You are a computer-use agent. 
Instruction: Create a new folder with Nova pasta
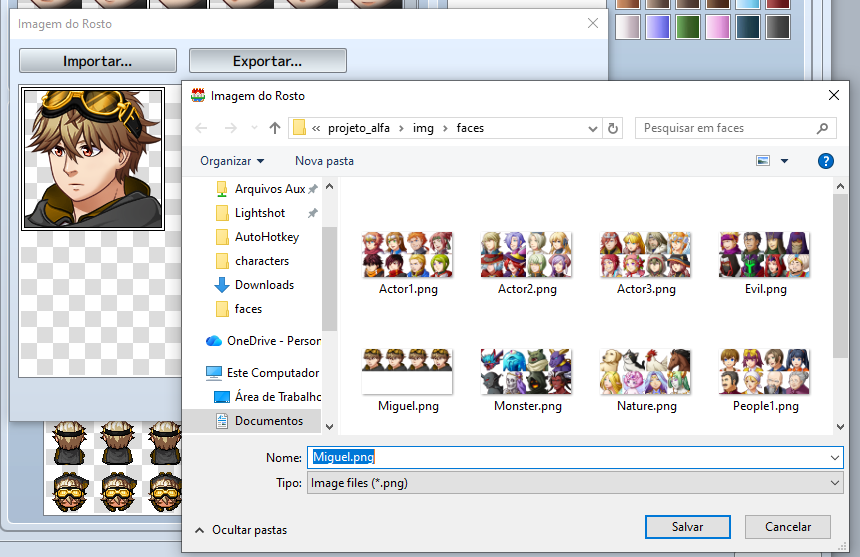pyautogui.click(x=324, y=161)
